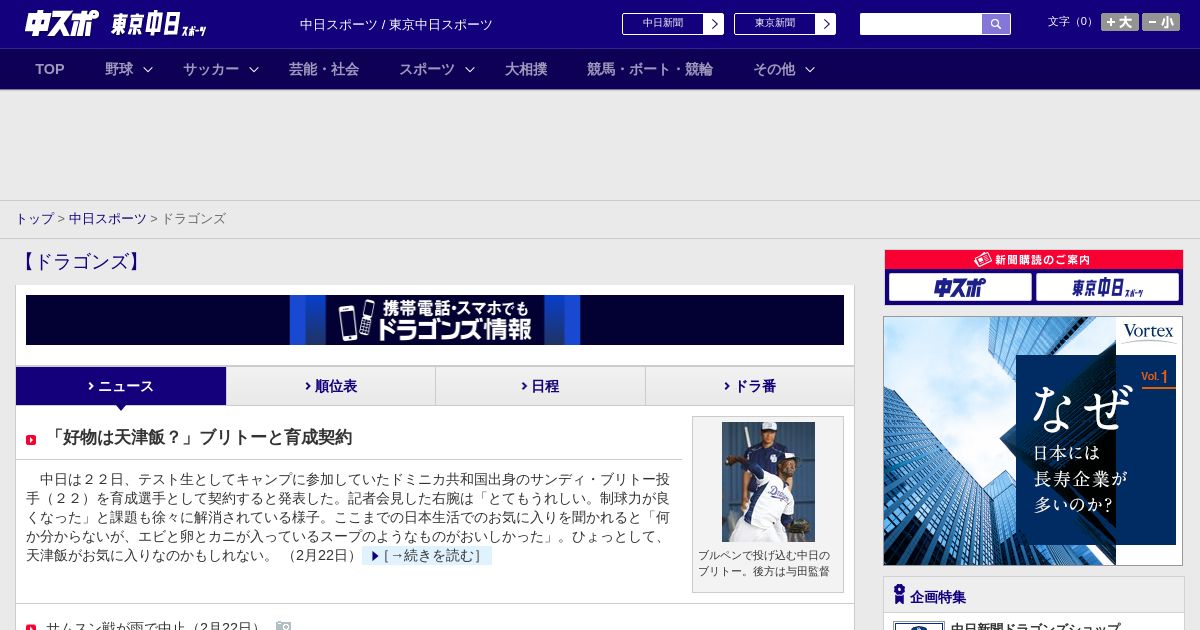Open the ブリトー pitching photo thumbnail
The height and width of the screenshot is (630, 1200).
(768, 482)
